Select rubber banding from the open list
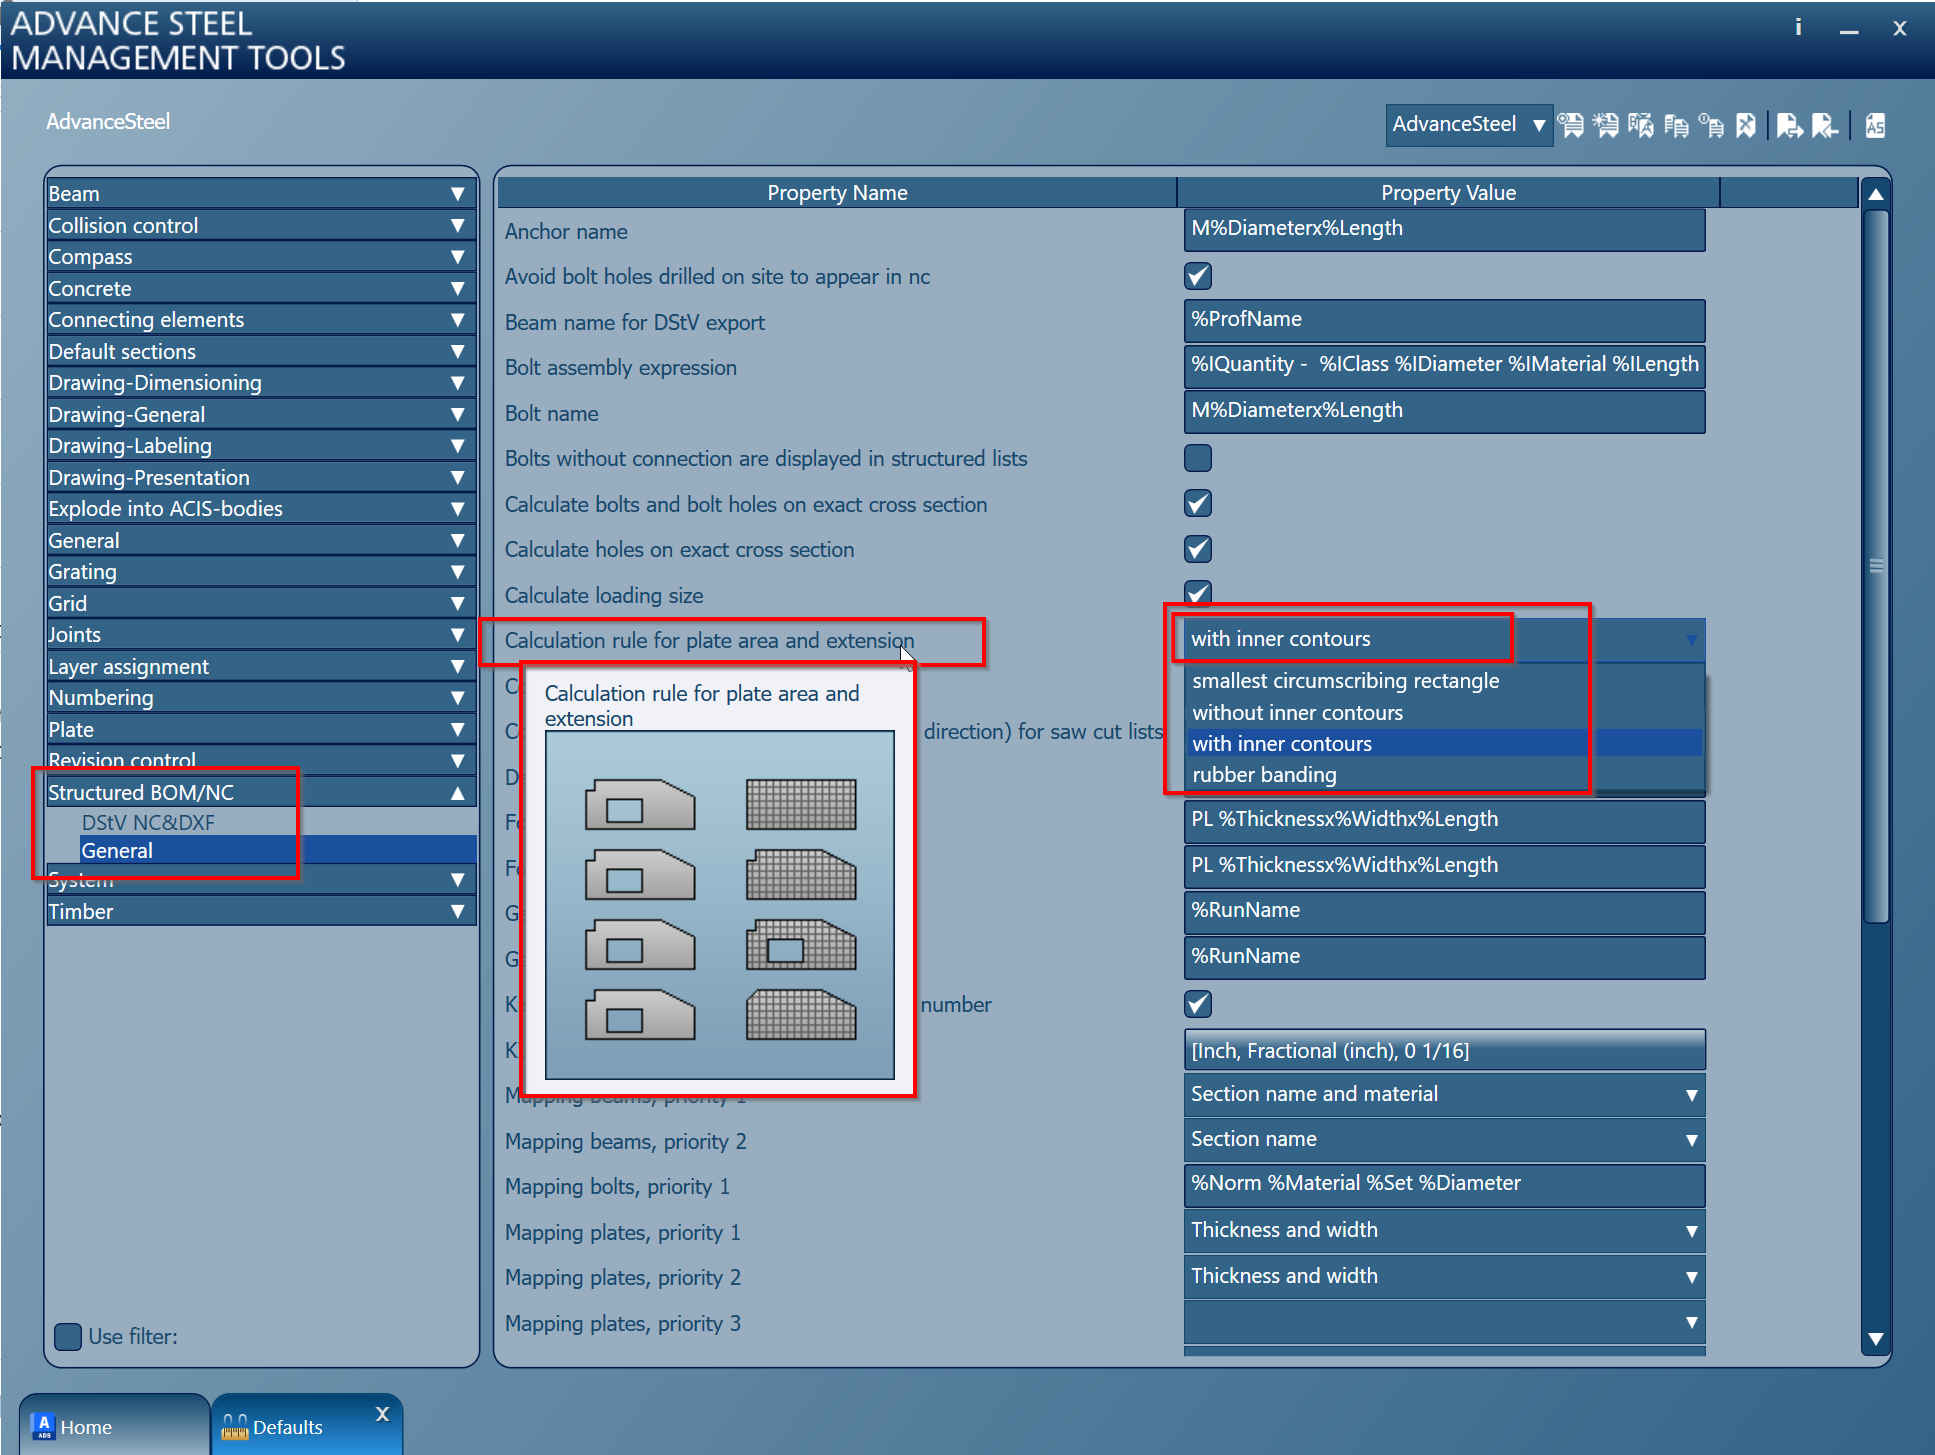 (1264, 774)
